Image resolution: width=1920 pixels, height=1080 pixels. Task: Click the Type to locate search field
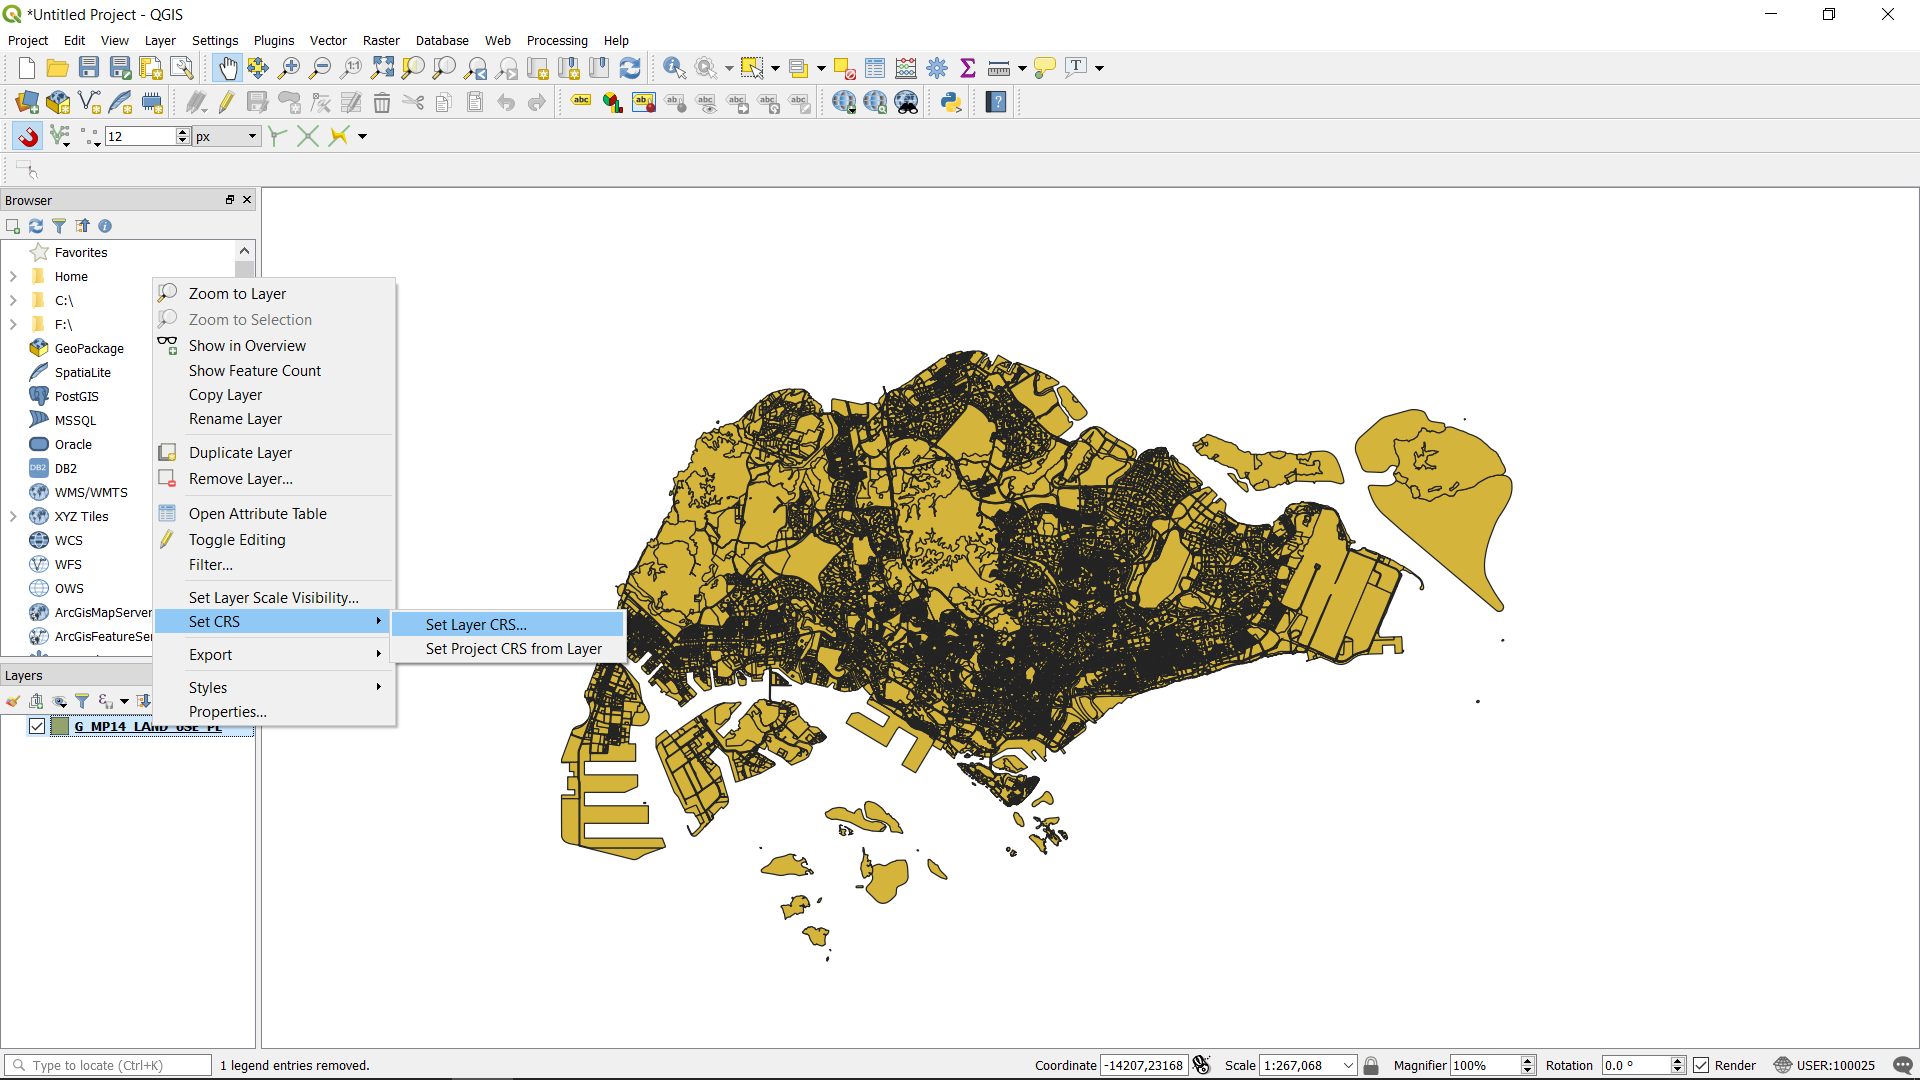coord(110,1065)
